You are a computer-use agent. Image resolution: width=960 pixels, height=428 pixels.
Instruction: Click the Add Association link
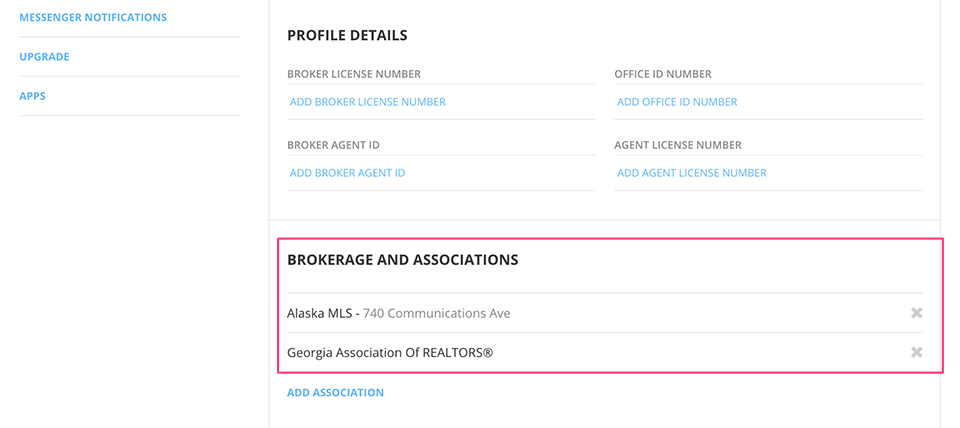tap(335, 393)
